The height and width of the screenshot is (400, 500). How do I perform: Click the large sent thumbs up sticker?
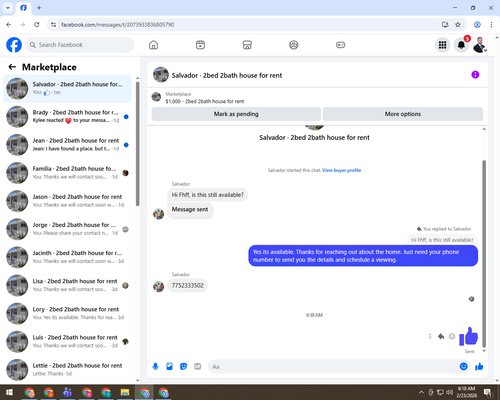pos(469,336)
